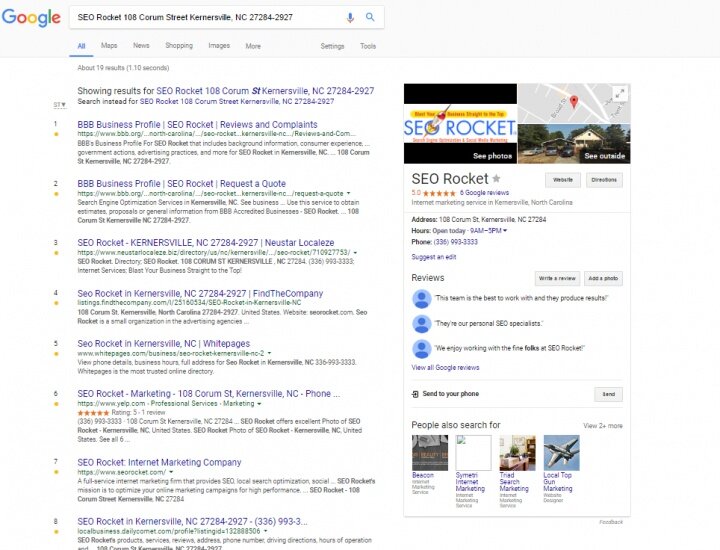Viewport: 720px width, 550px height.
Task: Click the Yelp result star rating
Action: 94,413
